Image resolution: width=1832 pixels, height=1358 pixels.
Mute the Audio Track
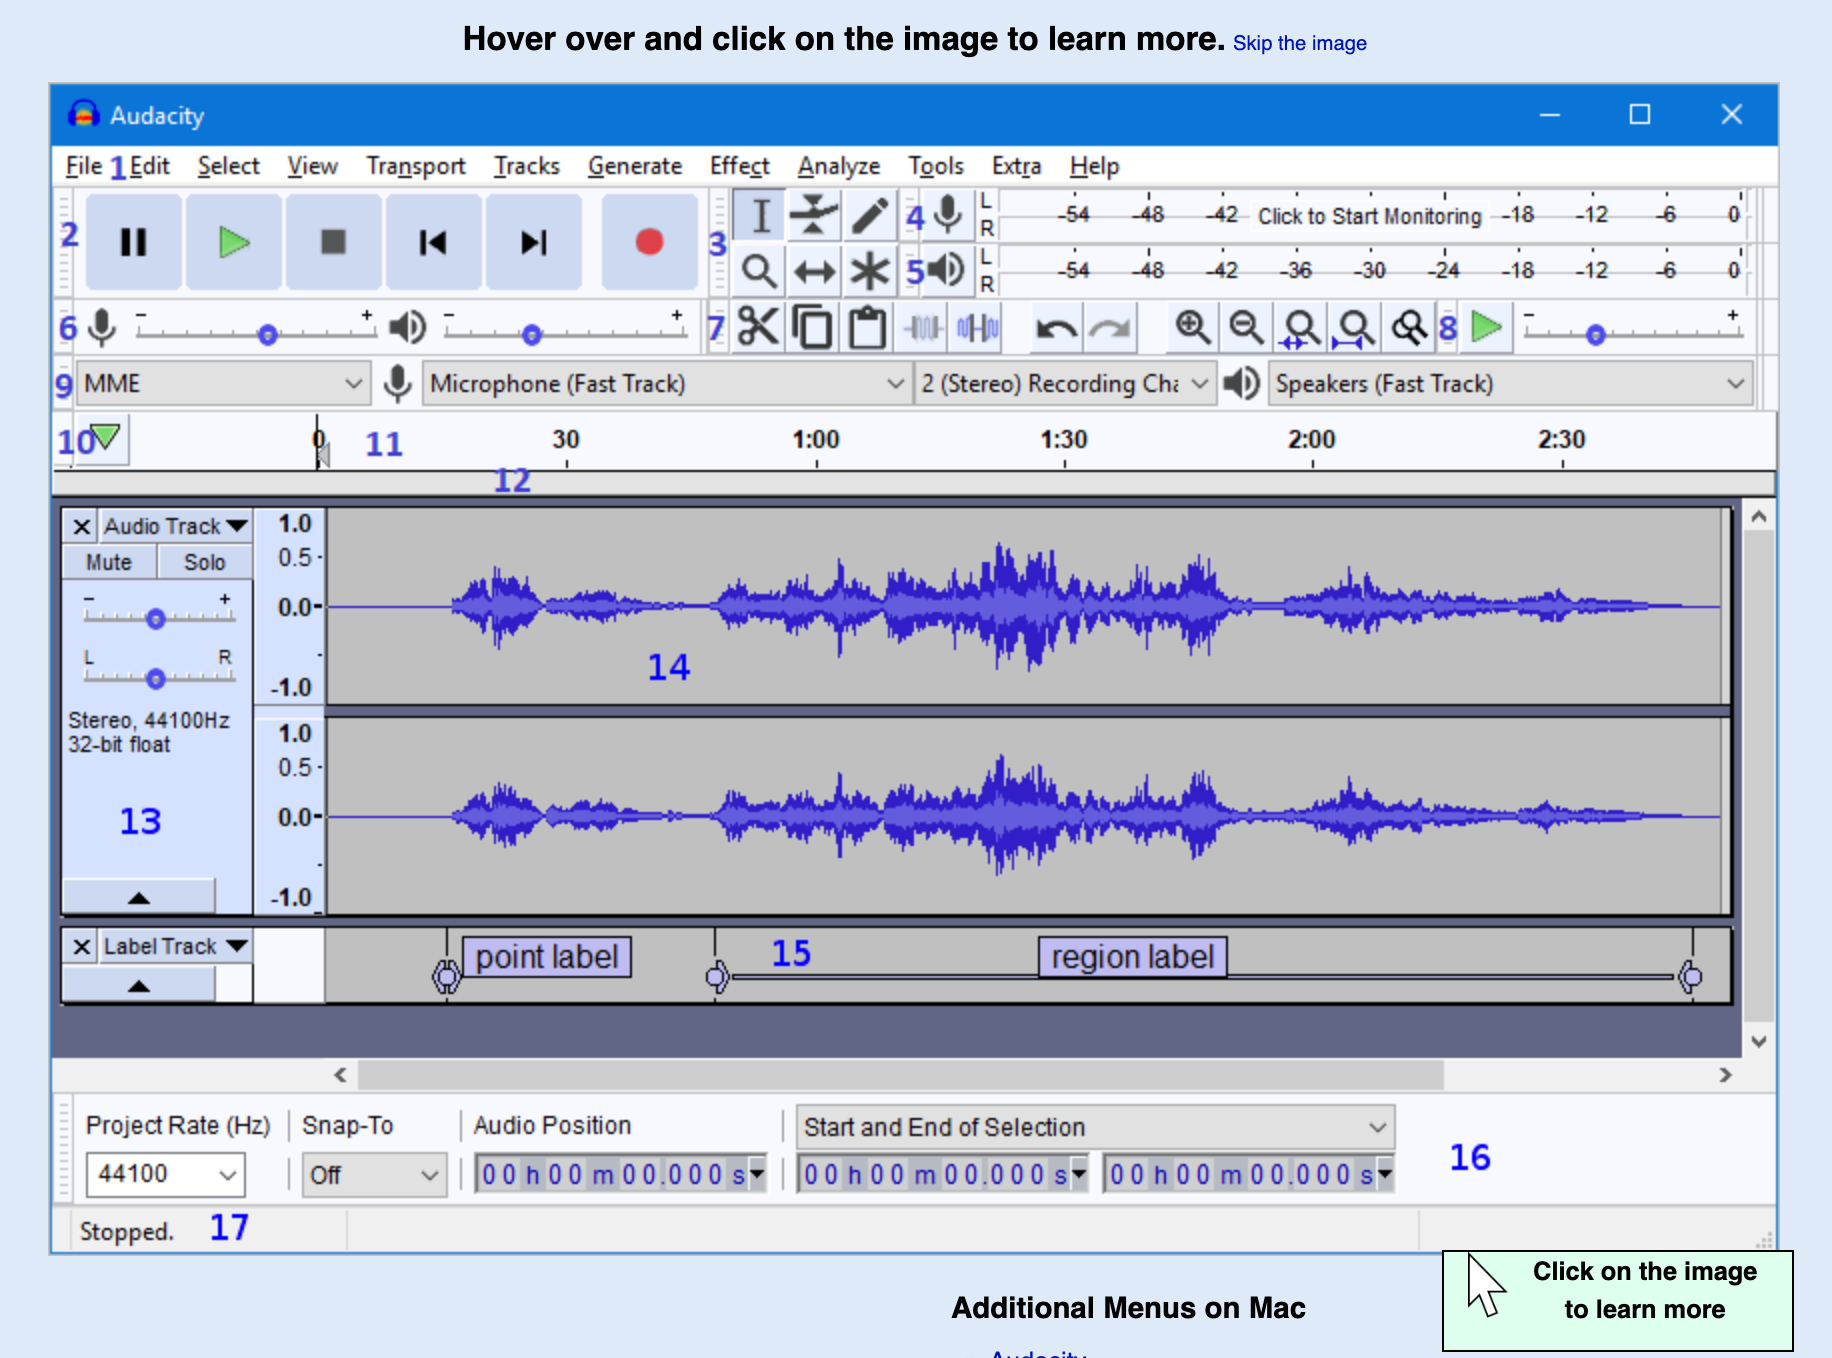point(107,561)
